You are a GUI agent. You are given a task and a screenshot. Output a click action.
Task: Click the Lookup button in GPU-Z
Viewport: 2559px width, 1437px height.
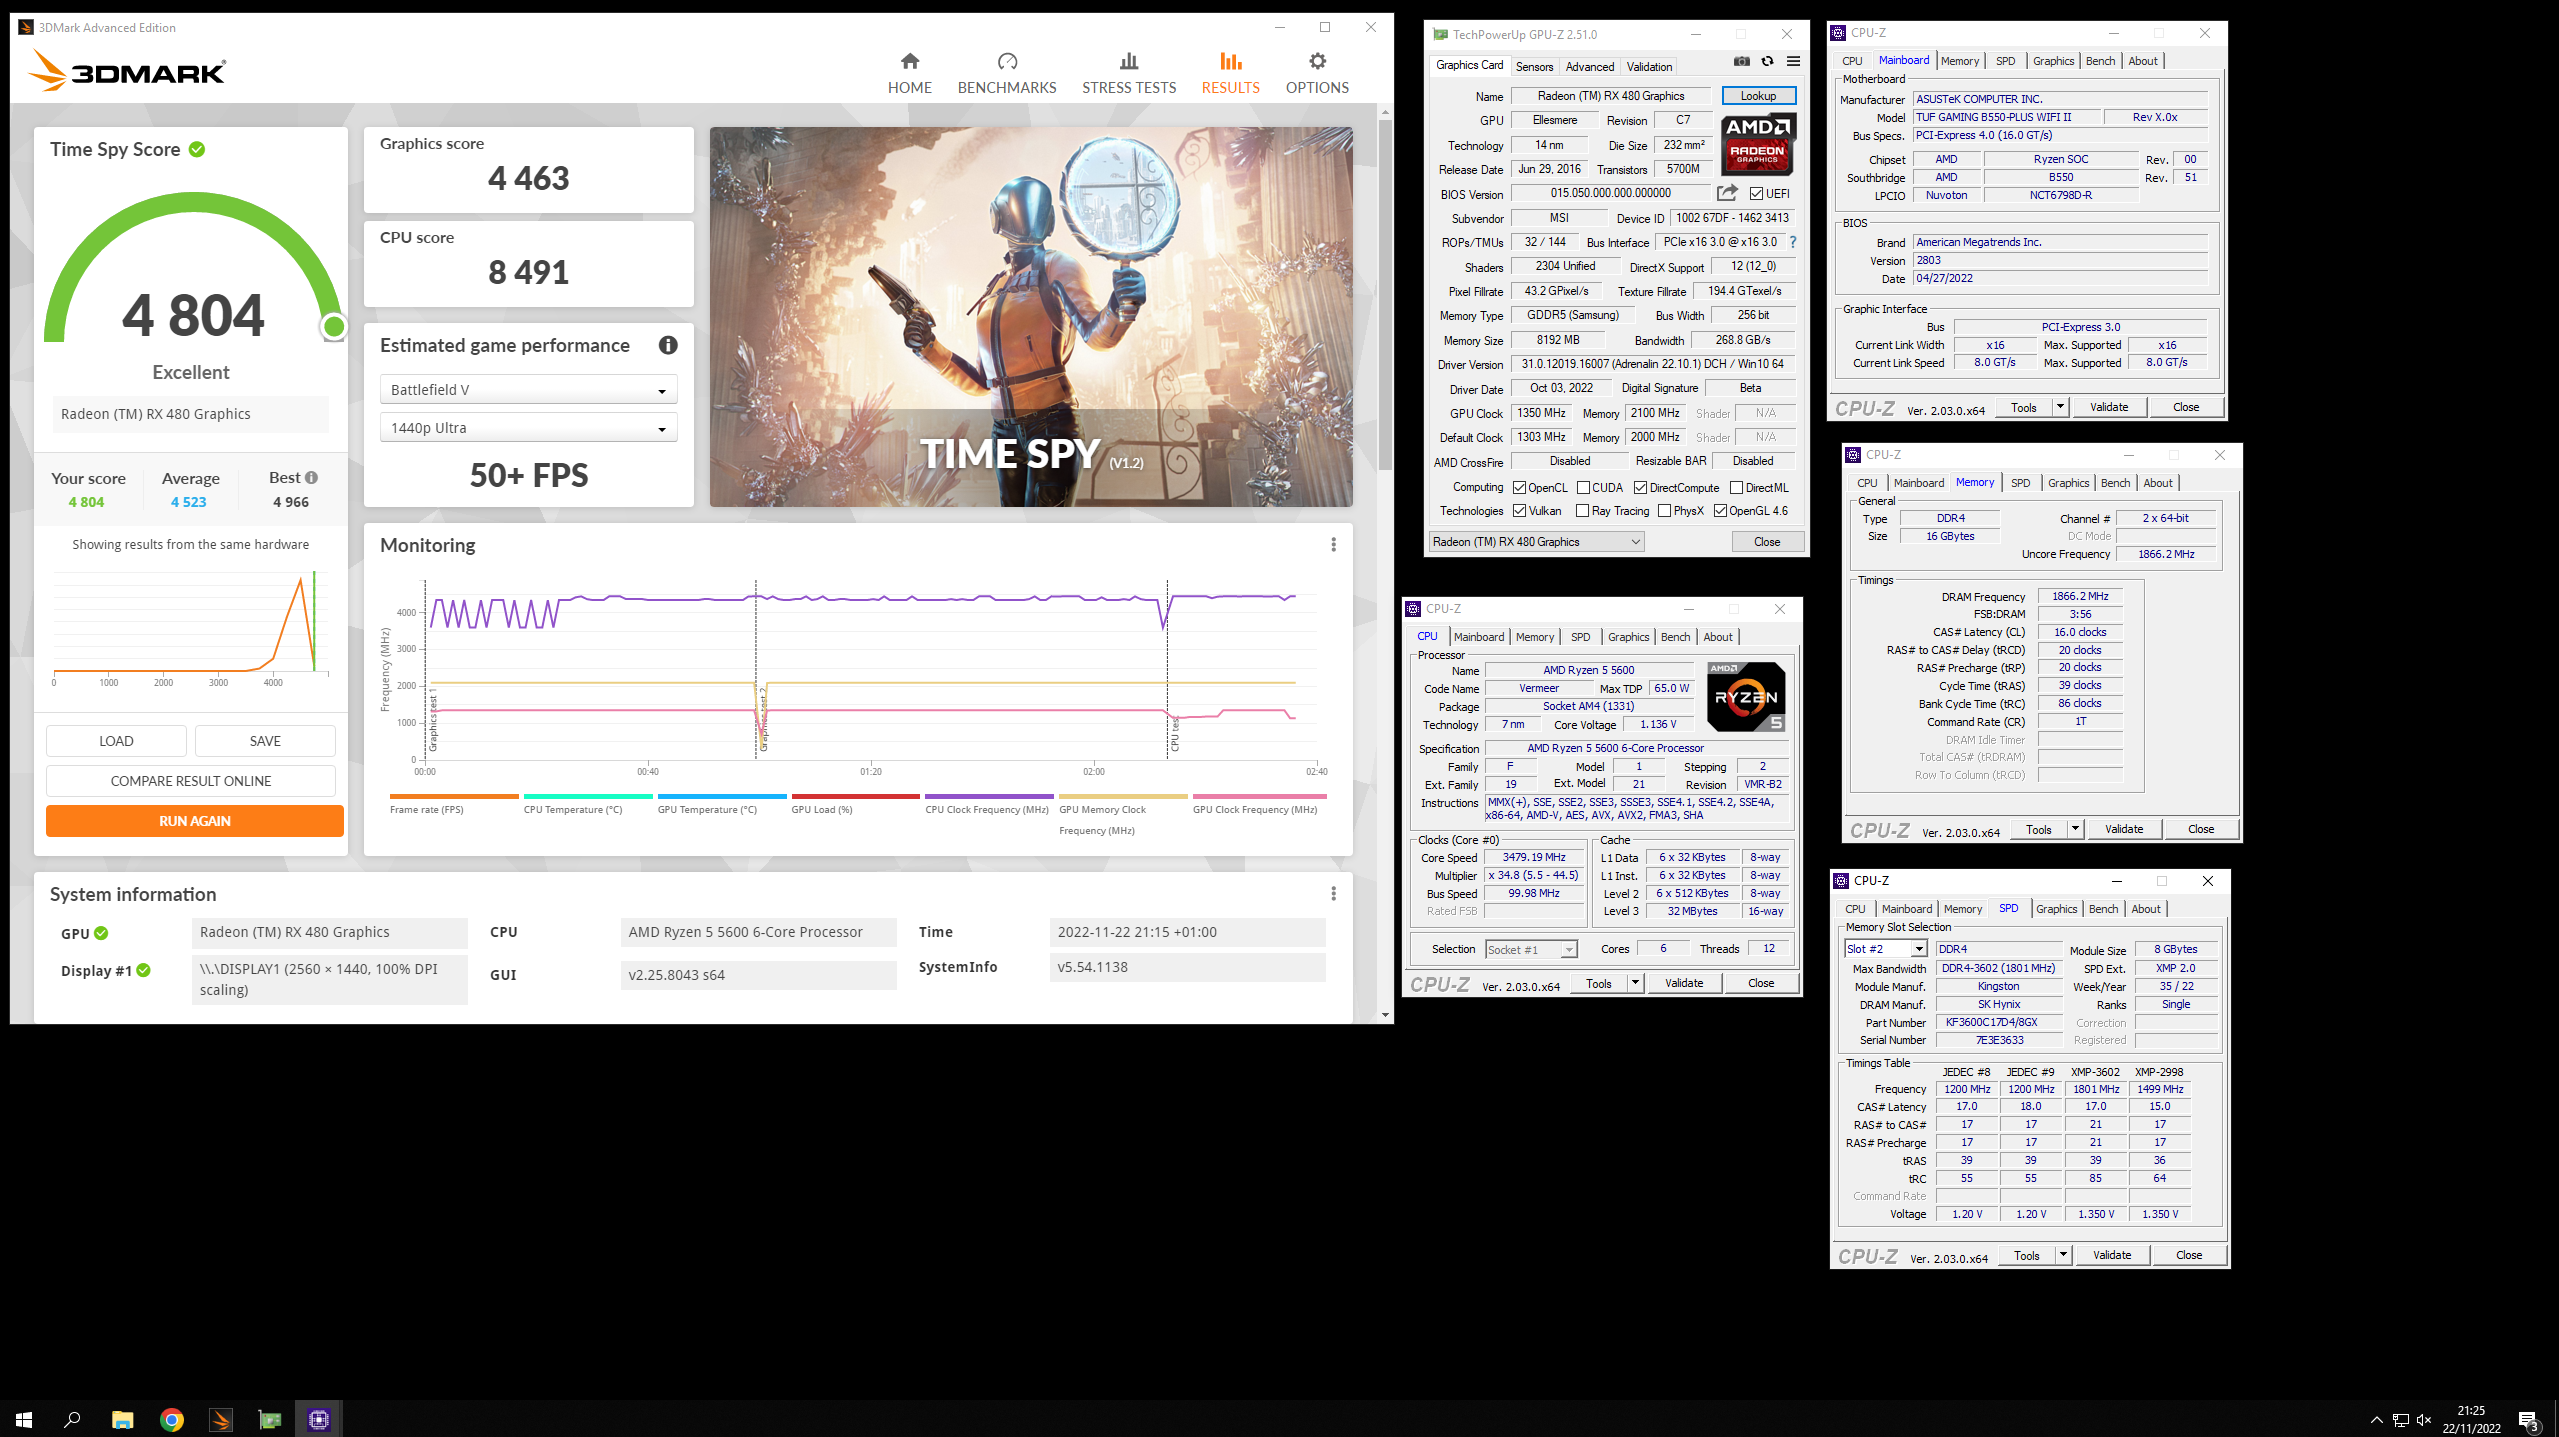click(1758, 96)
